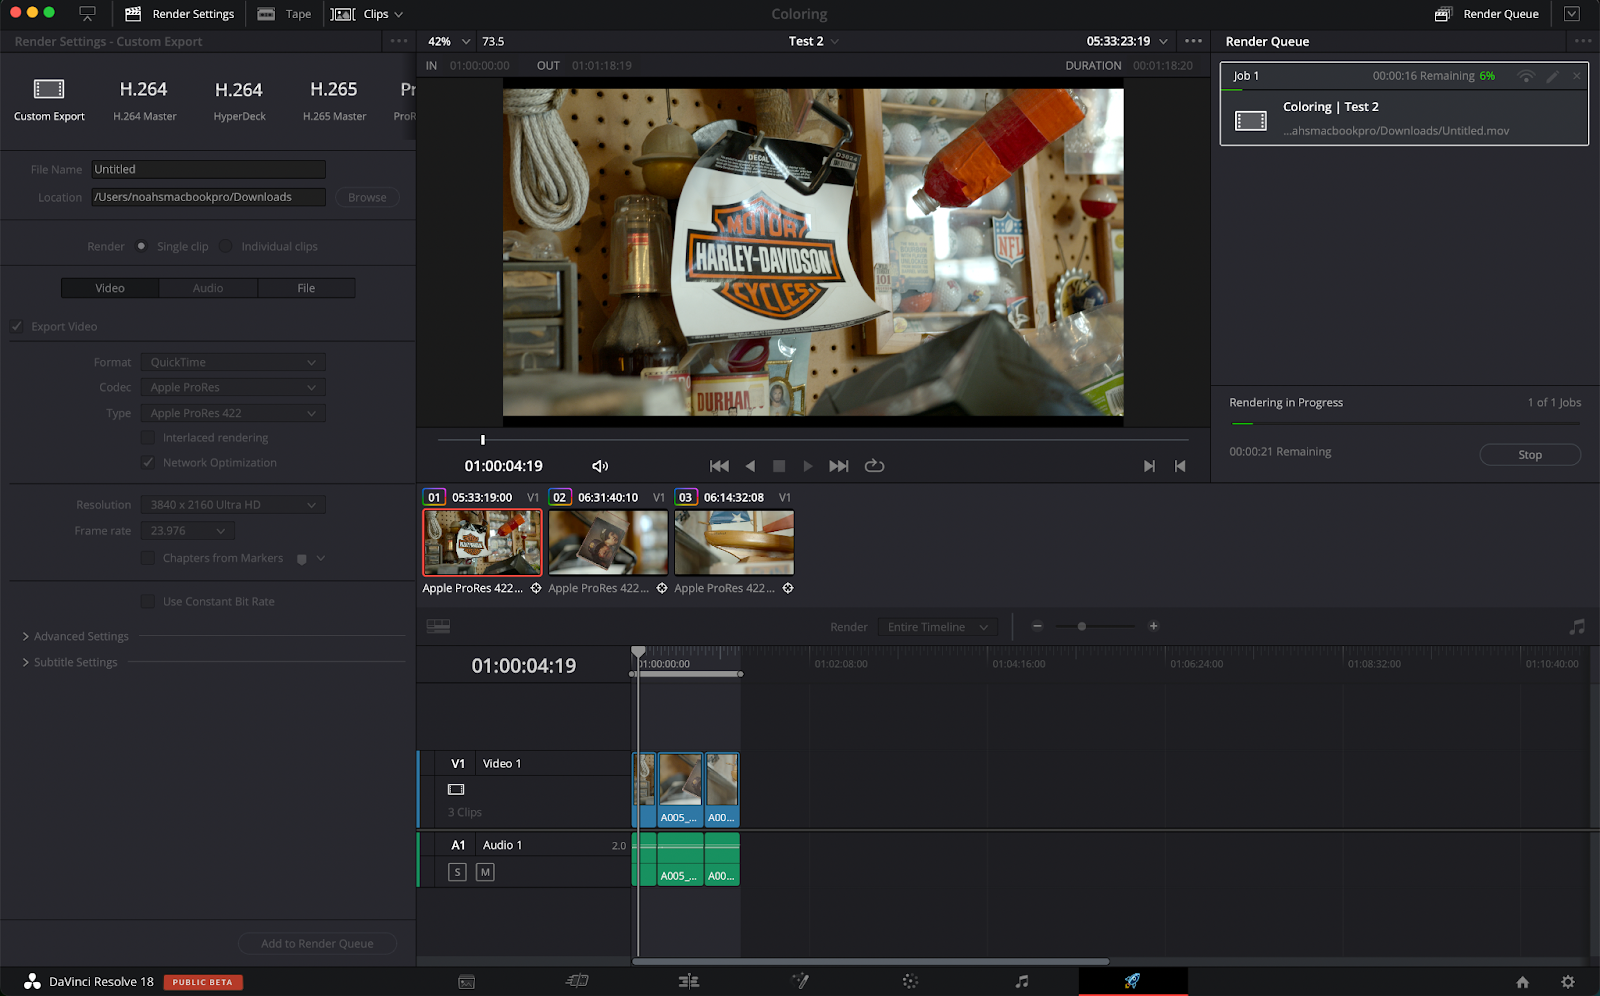
Task: Select Single clip render option
Action: click(x=141, y=246)
